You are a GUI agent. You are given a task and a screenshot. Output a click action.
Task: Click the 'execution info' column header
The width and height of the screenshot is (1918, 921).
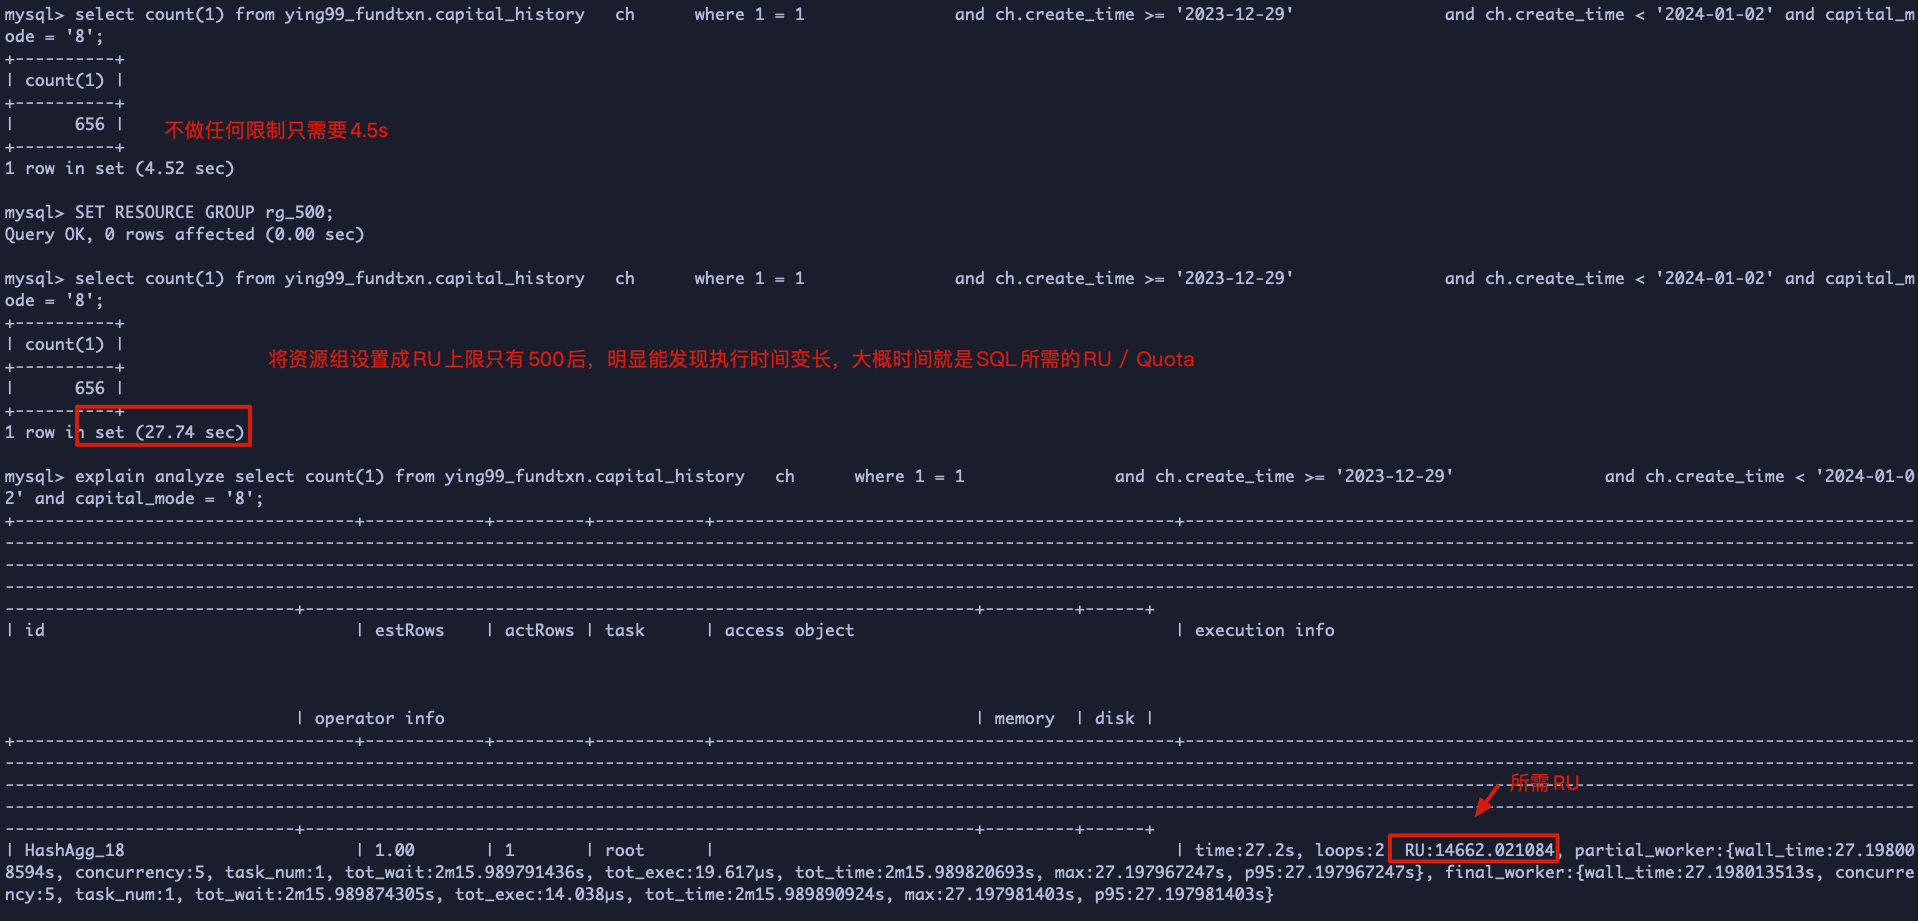(1264, 630)
